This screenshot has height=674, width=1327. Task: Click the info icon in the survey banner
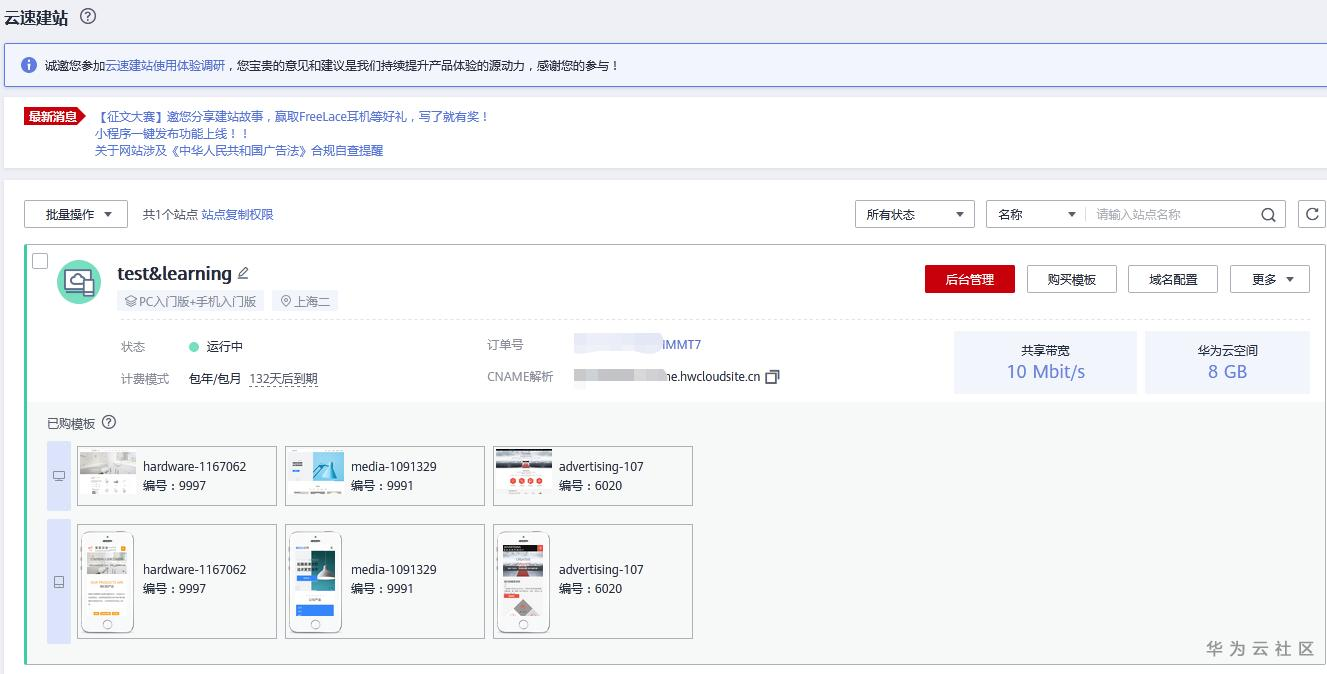[29, 65]
